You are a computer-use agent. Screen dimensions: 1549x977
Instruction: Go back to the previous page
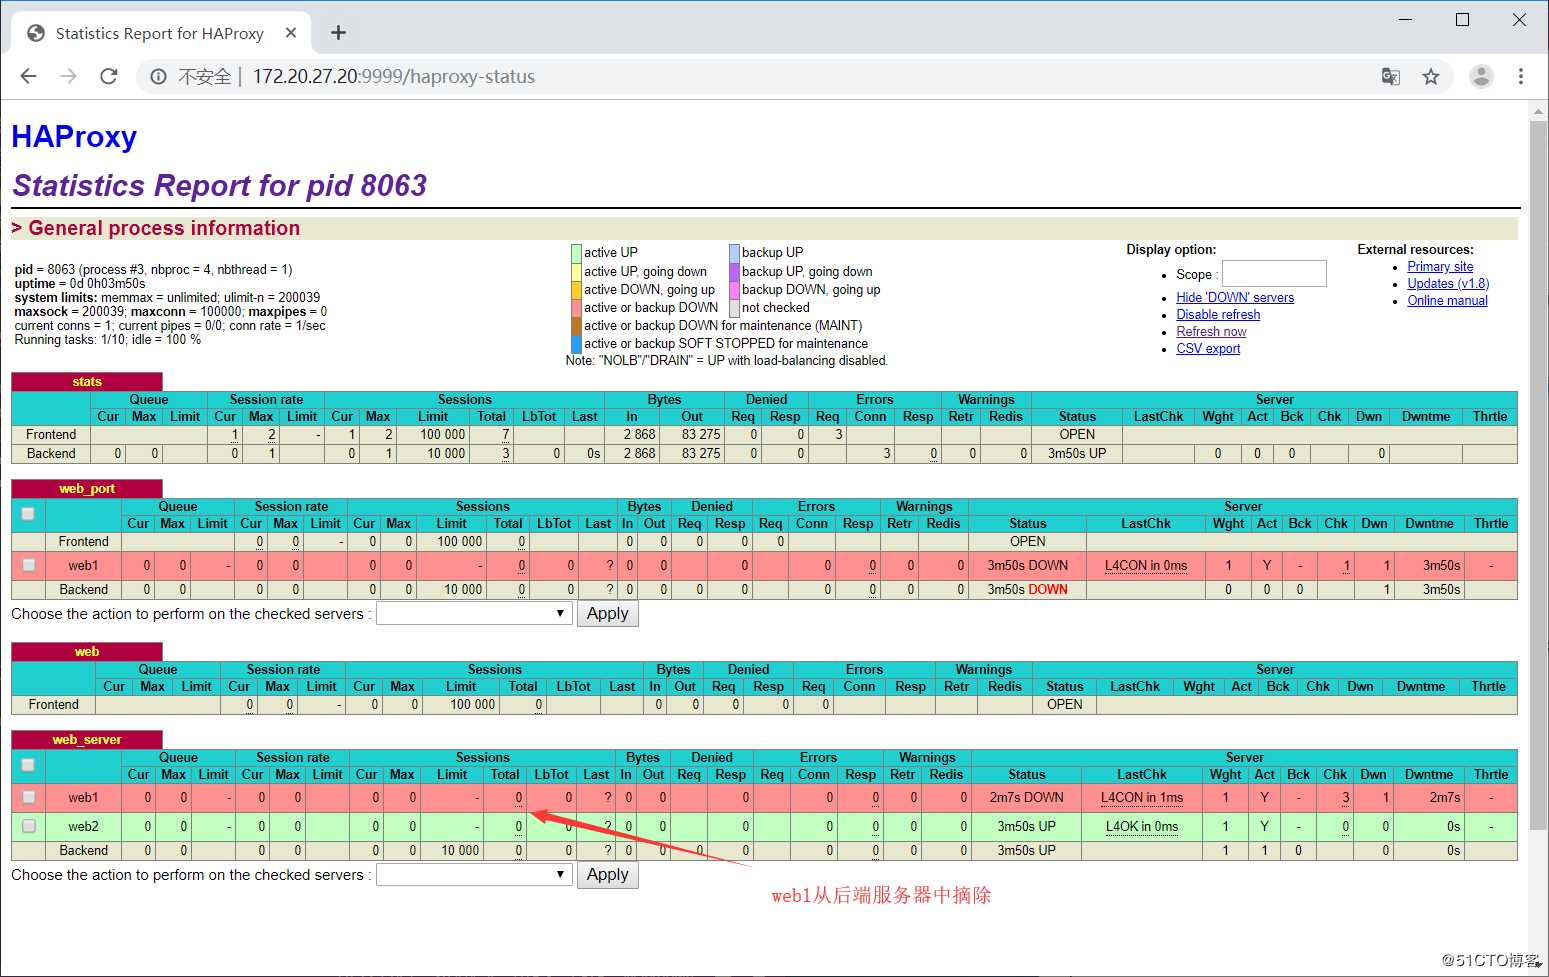click(x=28, y=76)
